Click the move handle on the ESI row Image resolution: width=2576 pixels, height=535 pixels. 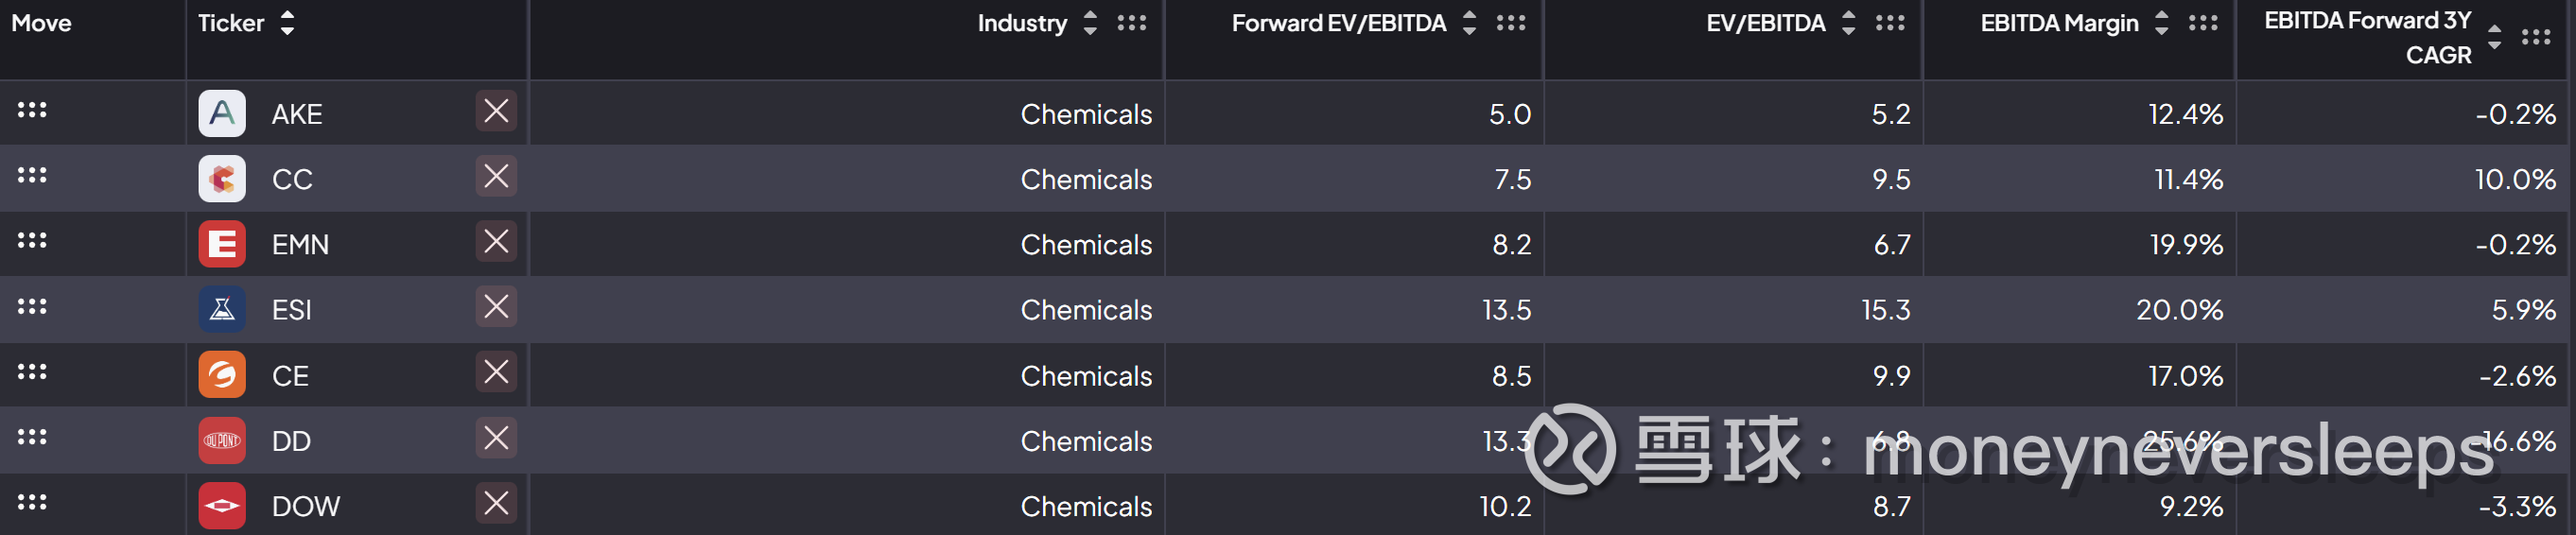point(32,306)
